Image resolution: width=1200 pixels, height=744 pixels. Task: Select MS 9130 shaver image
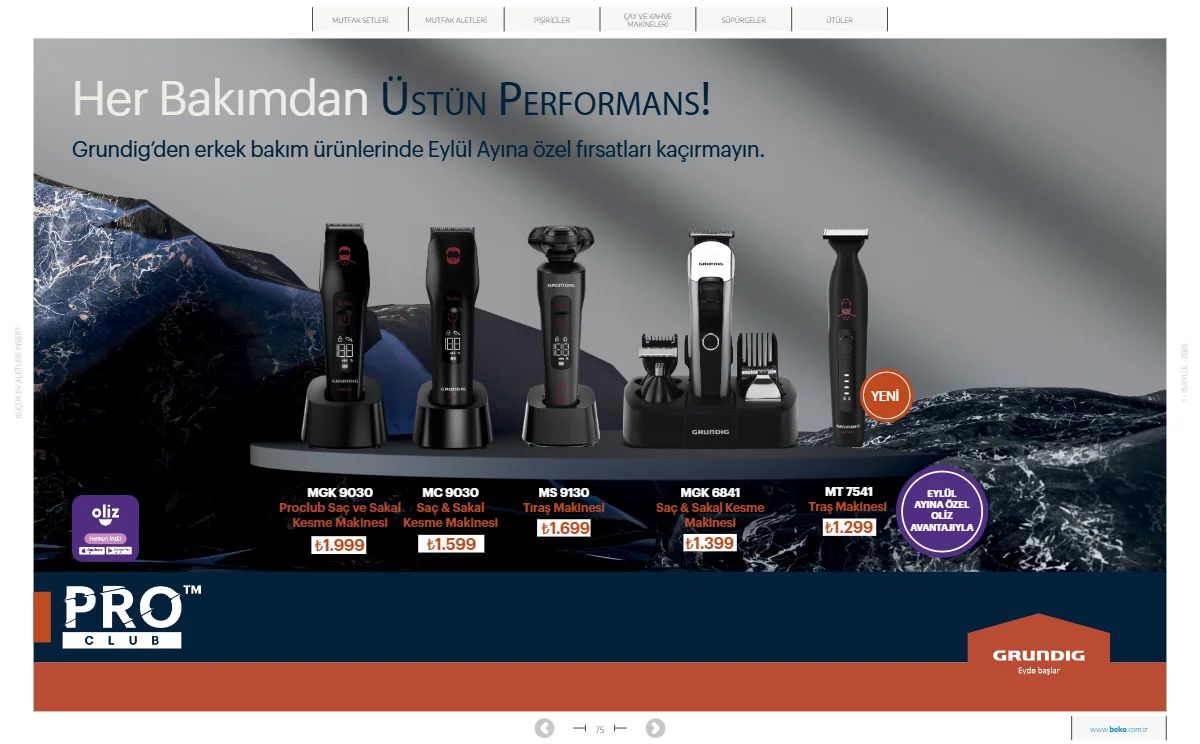[x=560, y=336]
